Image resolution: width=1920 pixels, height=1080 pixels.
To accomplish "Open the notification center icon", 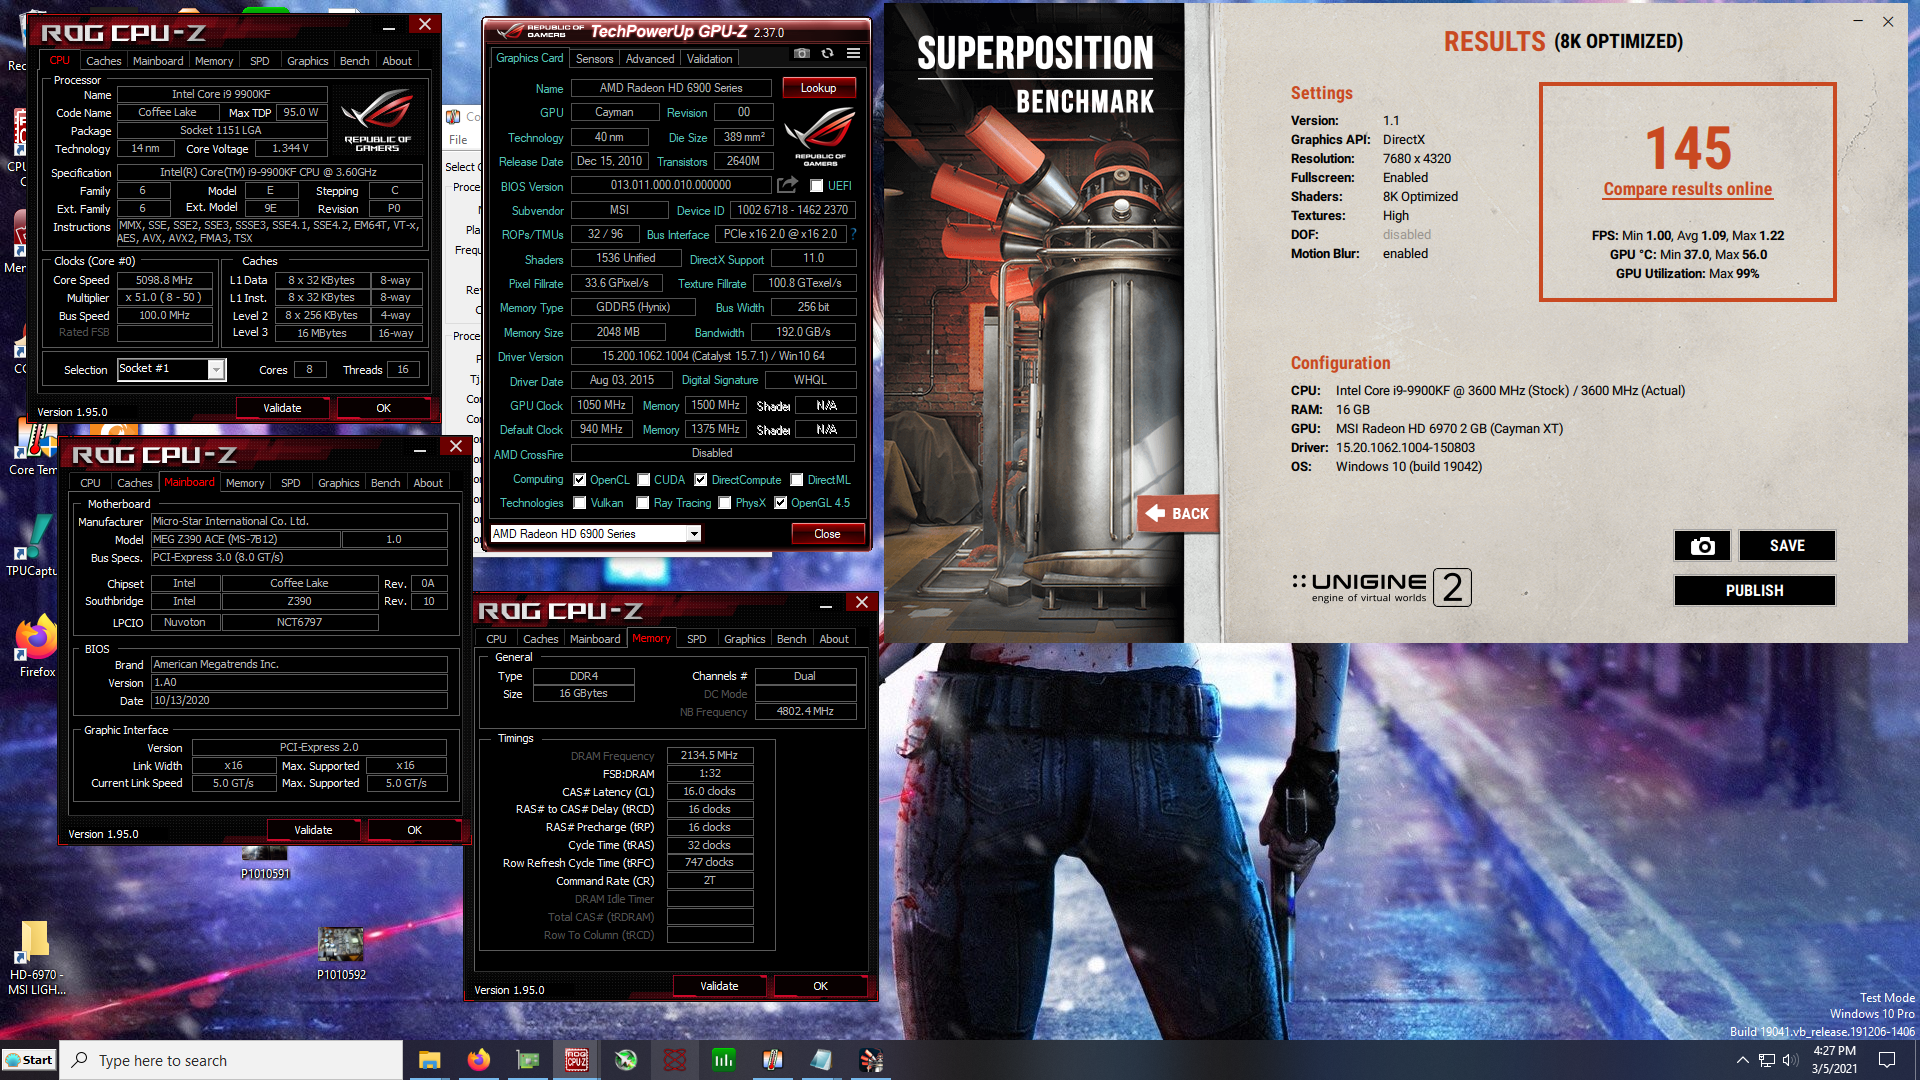I will click(1887, 1060).
